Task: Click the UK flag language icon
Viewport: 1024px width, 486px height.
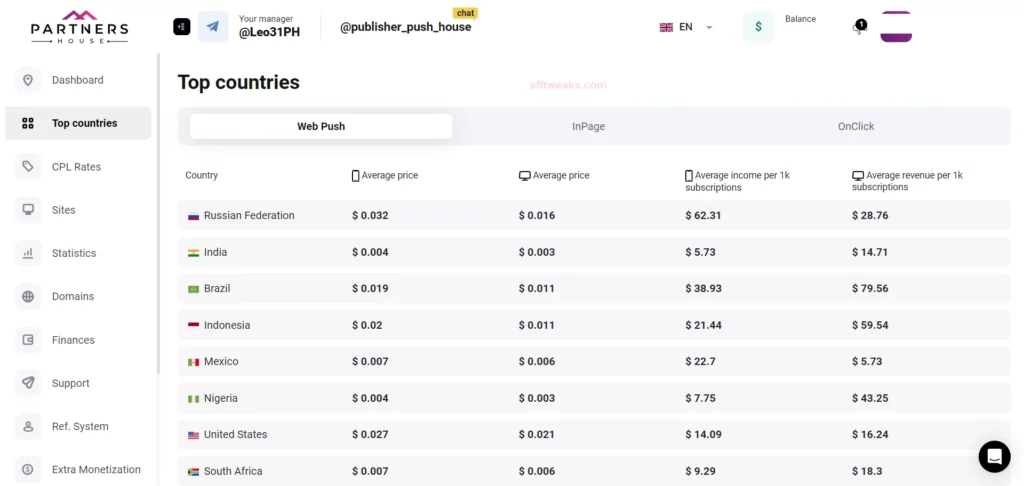Action: click(666, 27)
